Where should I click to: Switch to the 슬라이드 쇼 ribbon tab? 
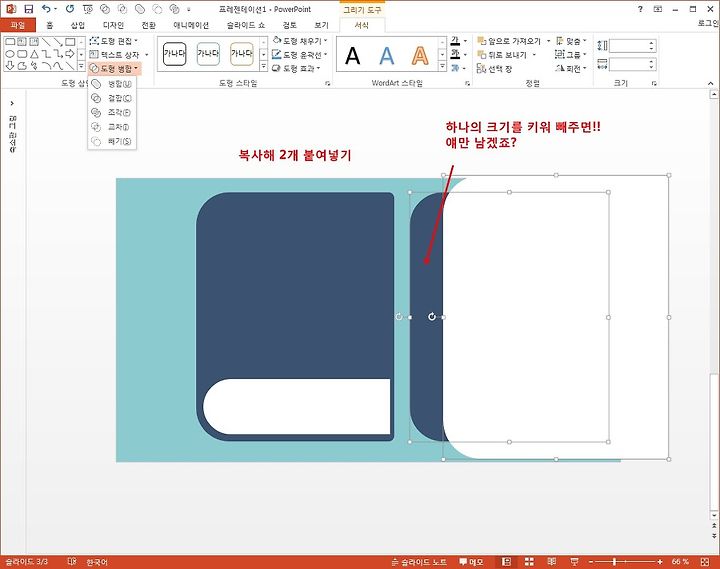pyautogui.click(x=246, y=25)
